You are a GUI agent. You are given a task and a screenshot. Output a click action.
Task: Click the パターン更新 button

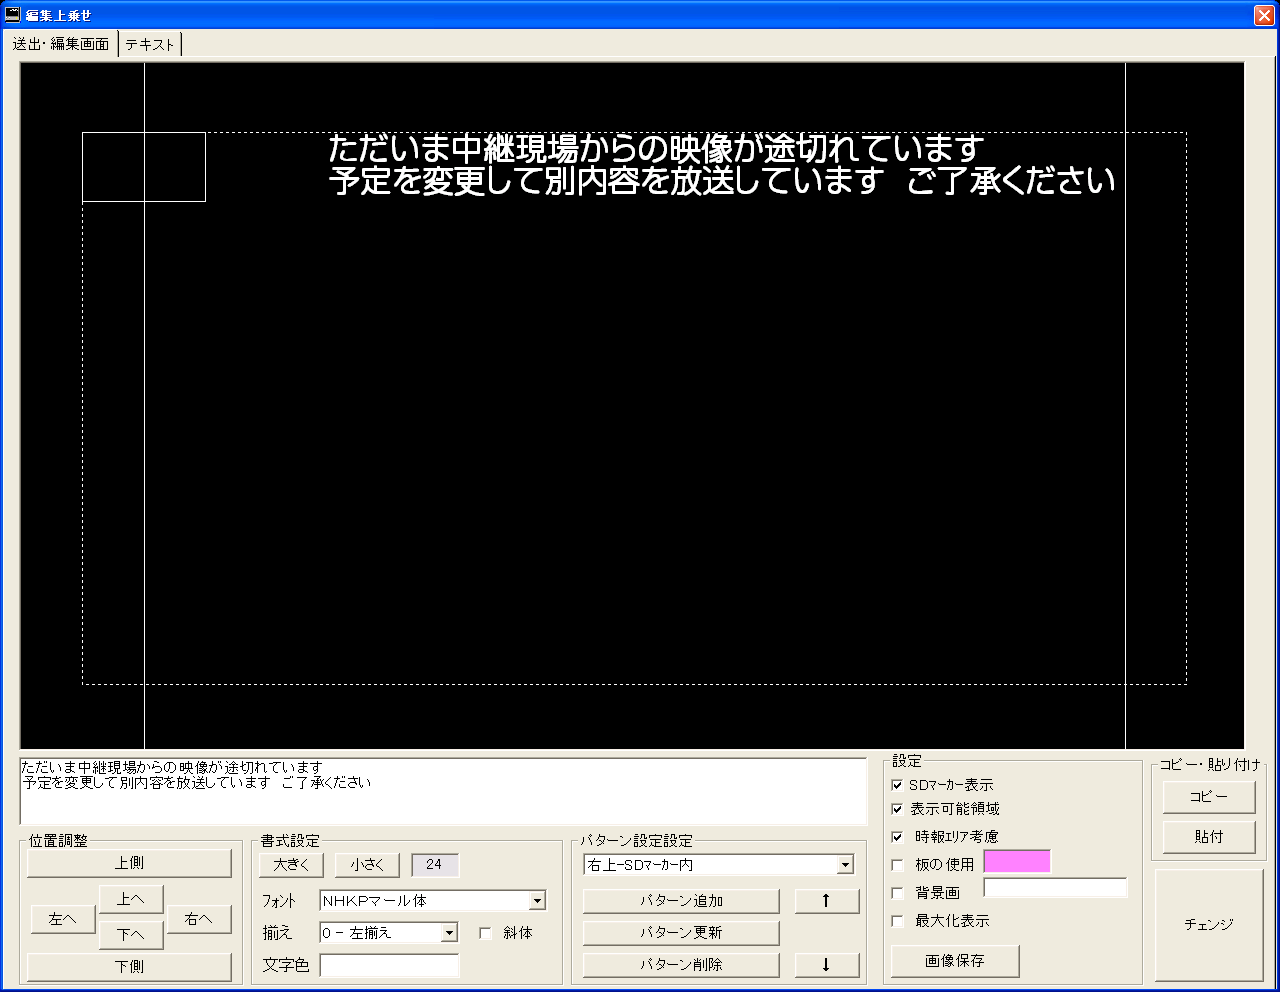point(681,933)
